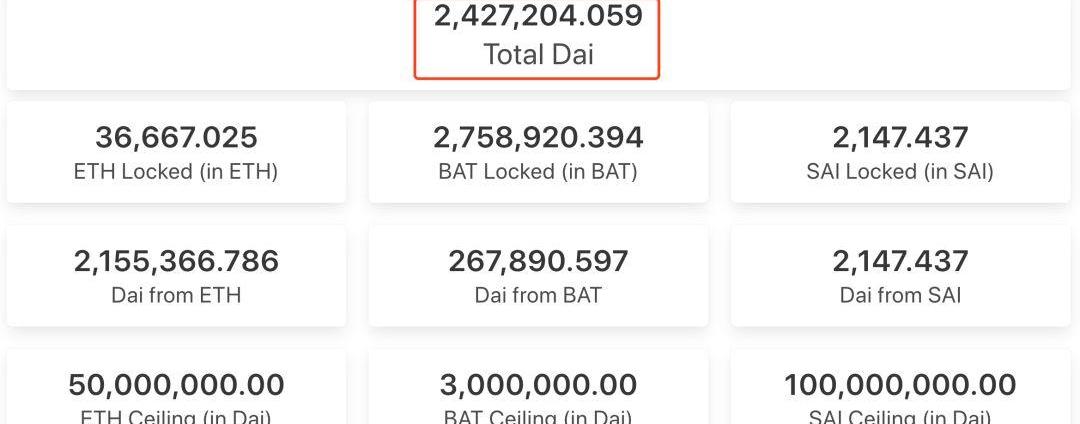Image resolution: width=1080 pixels, height=424 pixels.
Task: Click the Dai from SAI label
Action: (x=900, y=295)
